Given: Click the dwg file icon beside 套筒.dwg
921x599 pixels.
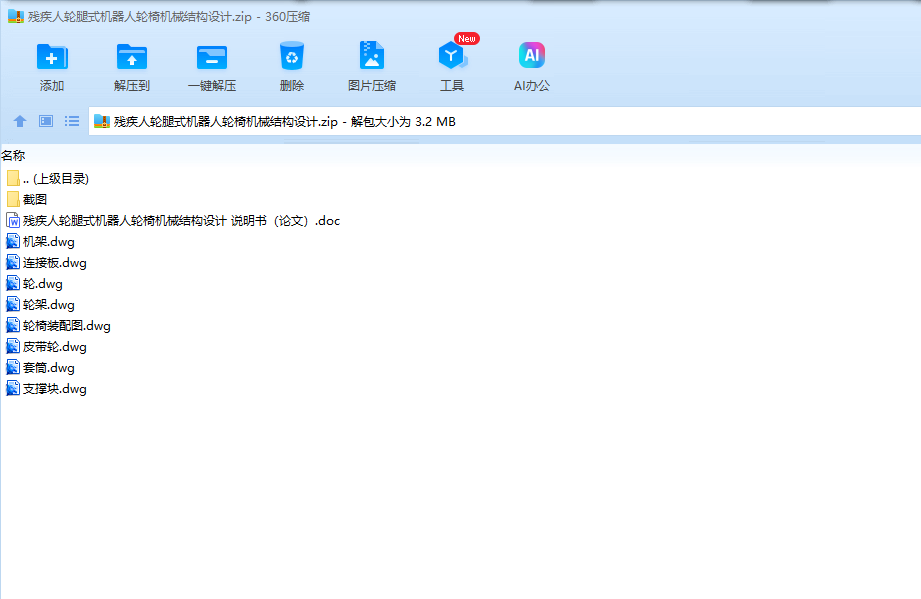Looking at the screenshot, I should 13,368.
